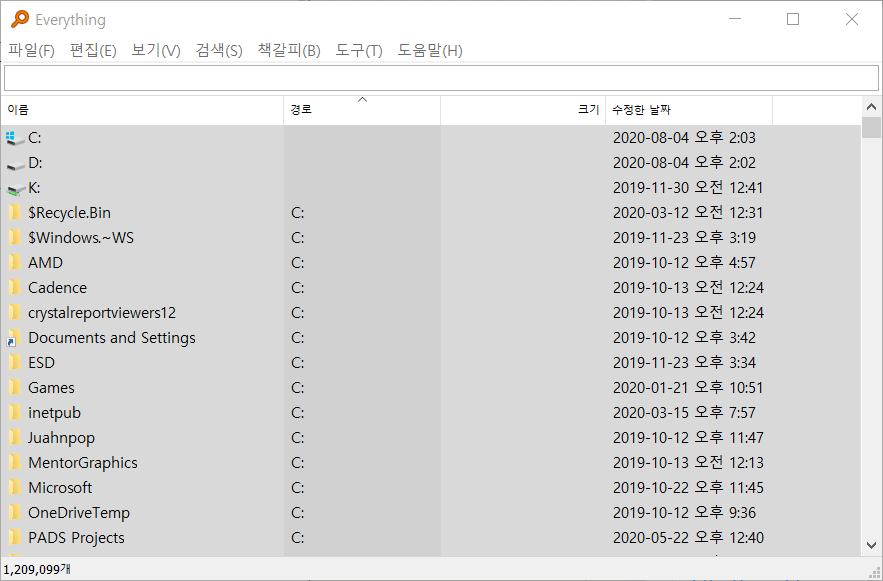883x581 pixels.
Task: Open the 검색(S) menu
Action: point(219,51)
